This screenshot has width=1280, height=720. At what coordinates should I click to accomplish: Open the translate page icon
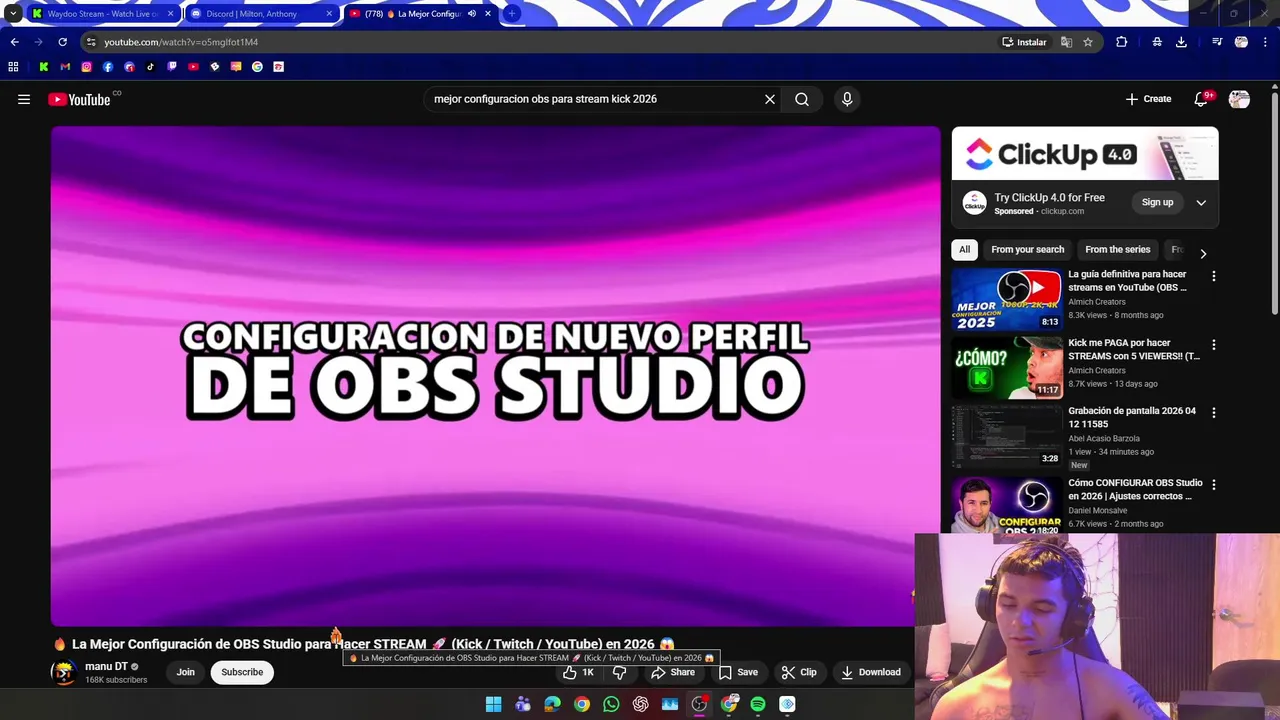click(x=1066, y=42)
